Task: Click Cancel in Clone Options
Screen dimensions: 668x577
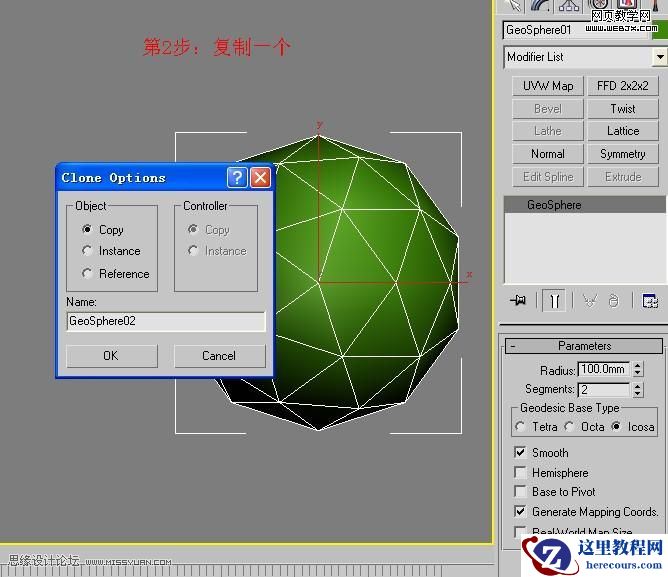Action: pos(219,356)
